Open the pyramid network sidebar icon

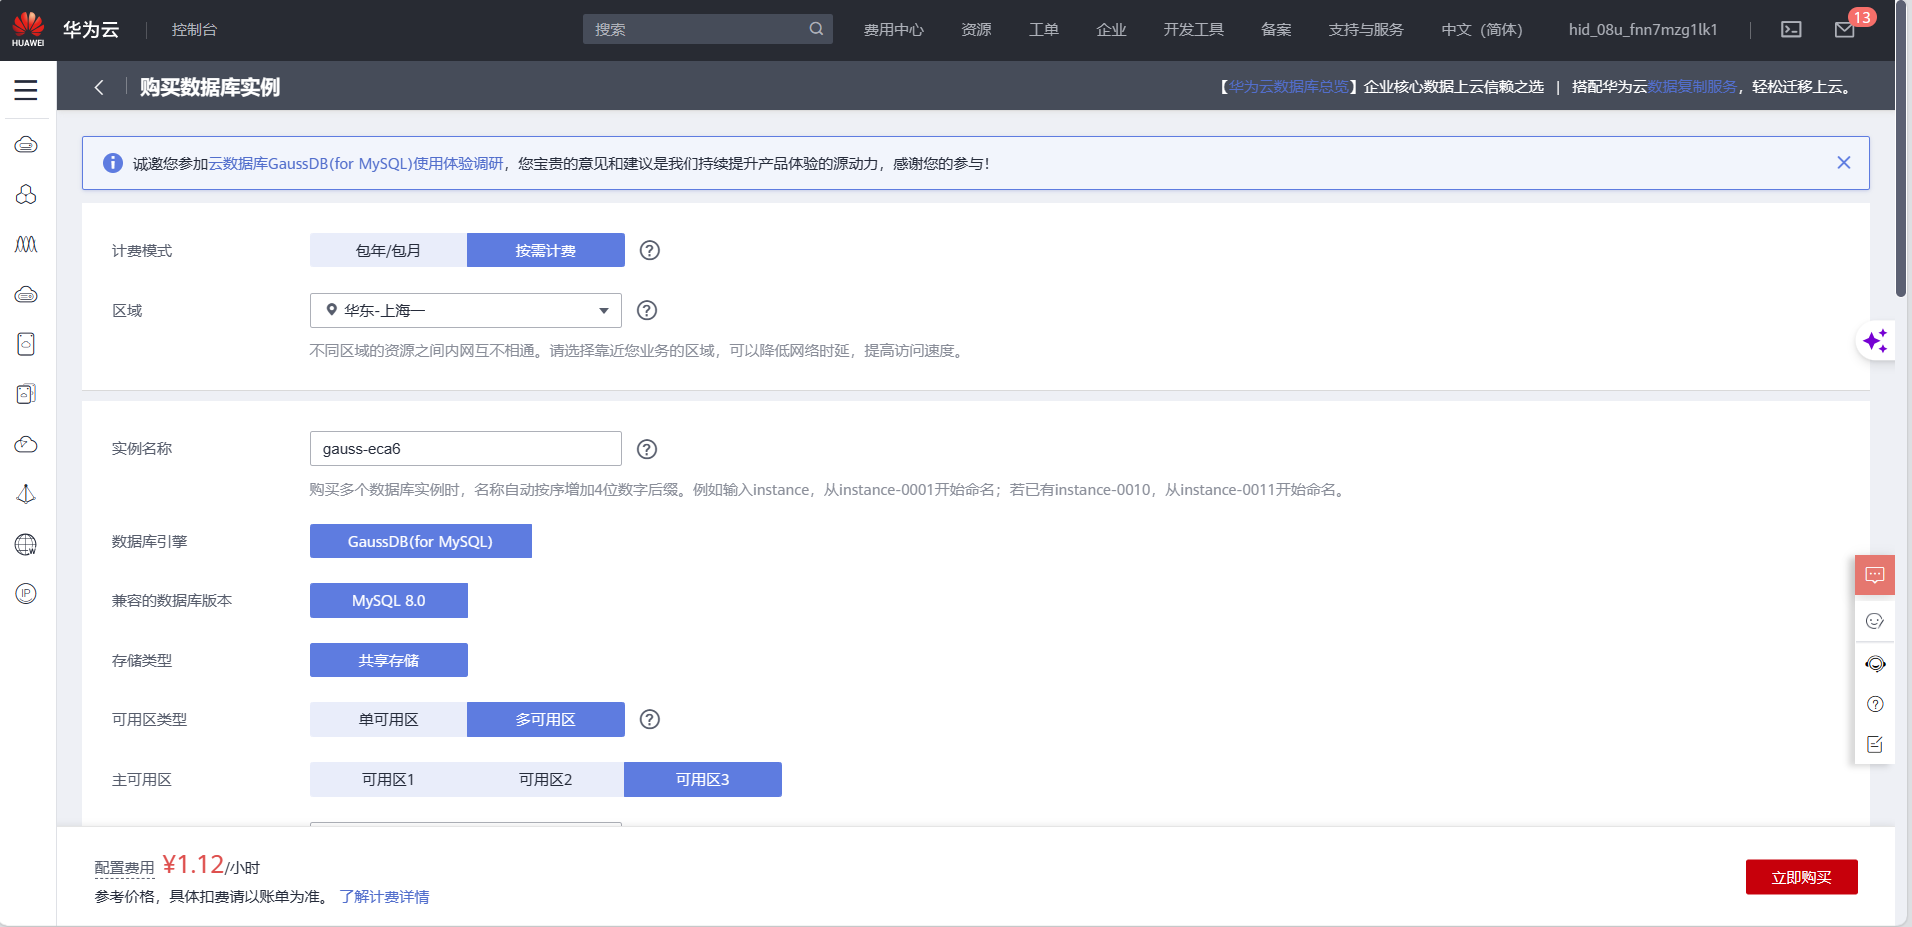[x=26, y=494]
